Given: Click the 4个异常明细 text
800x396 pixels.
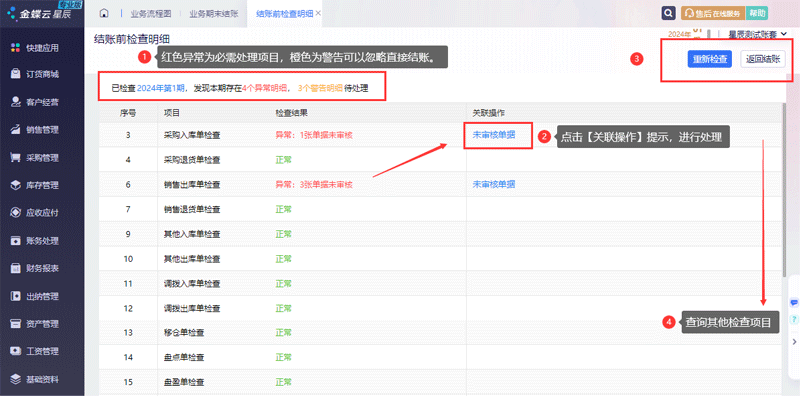Looking at the screenshot, I should pos(264,88).
